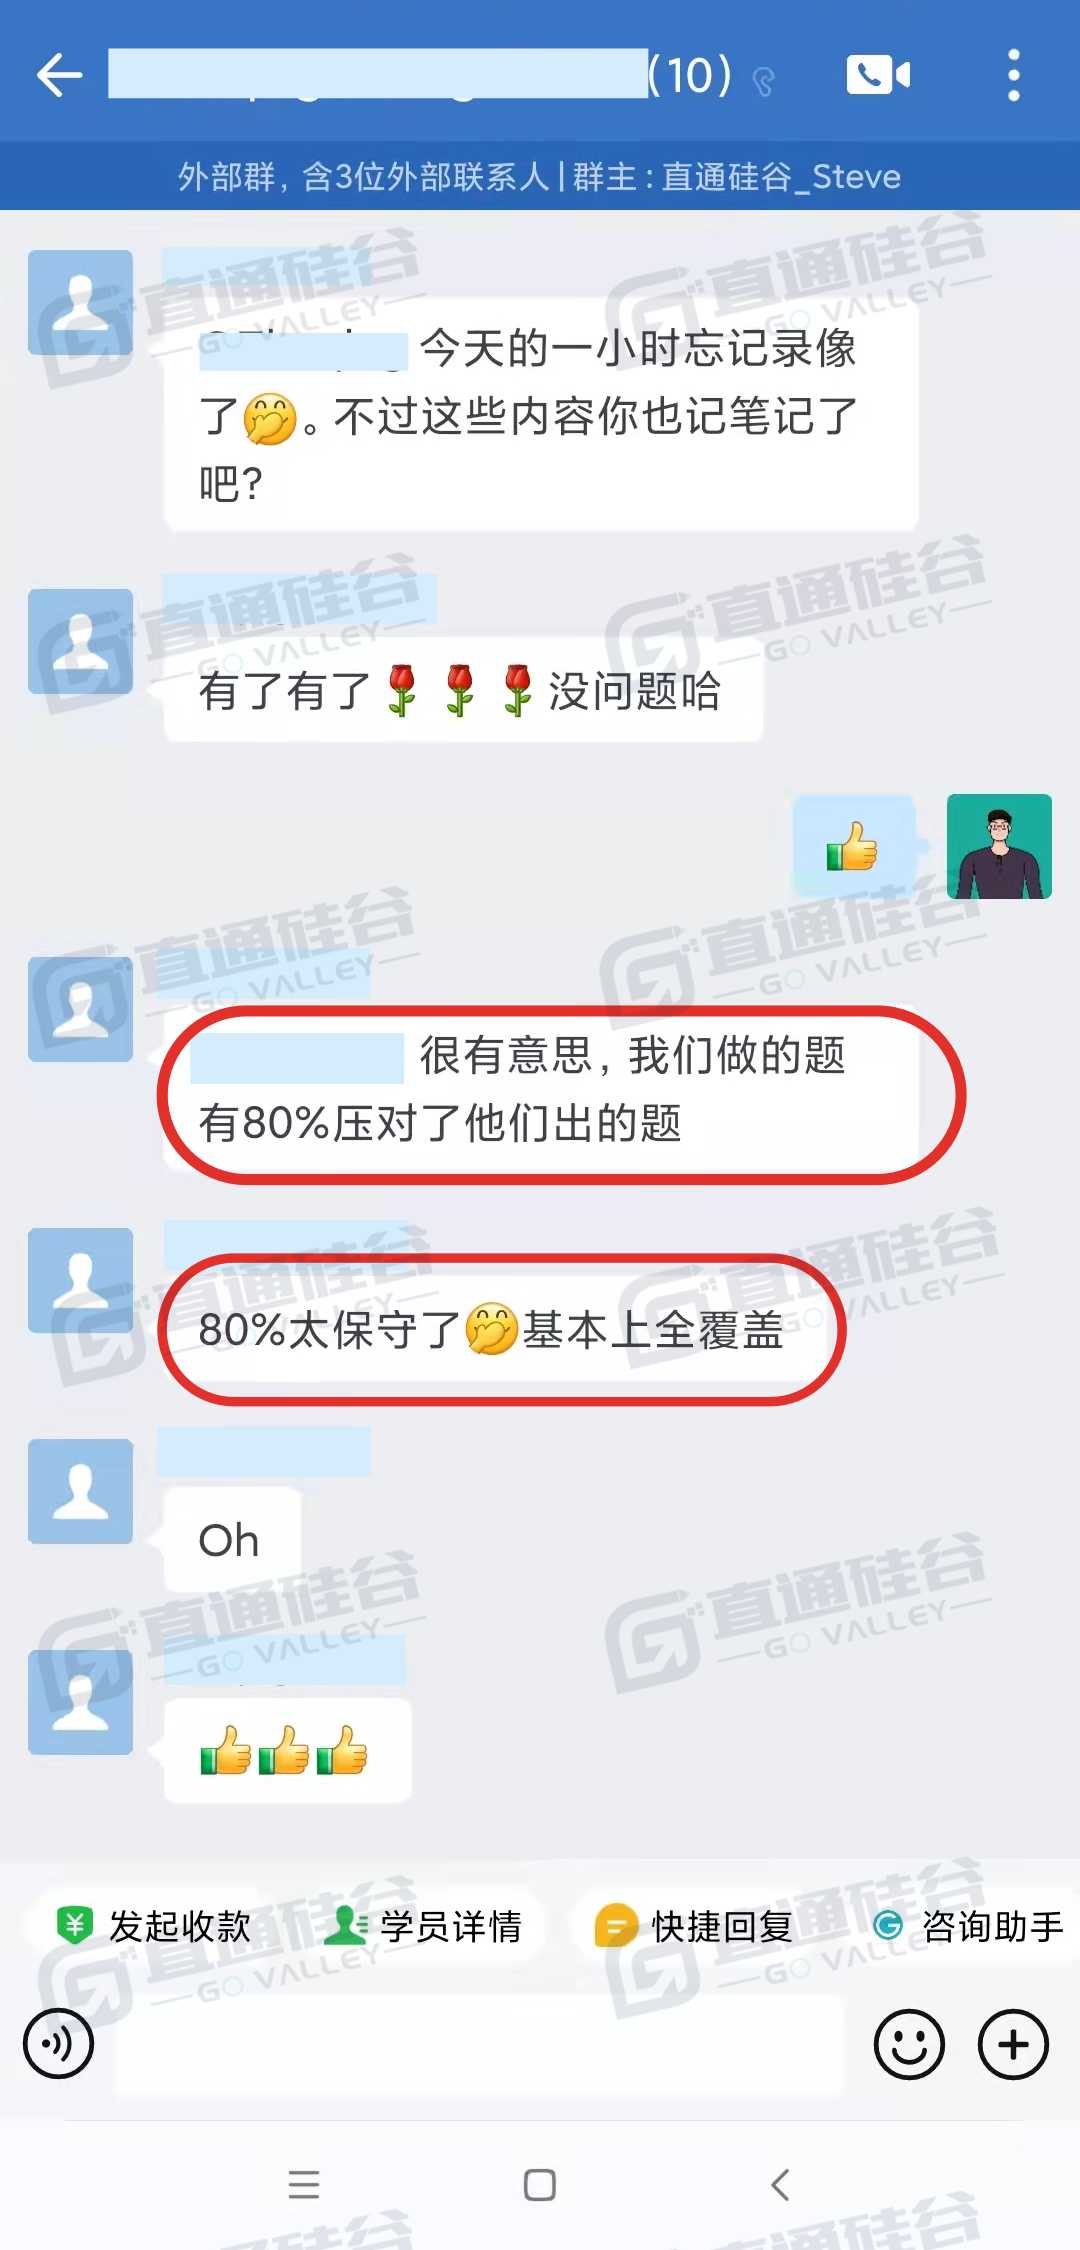Open the emoji smiley picker
Screen dimensions: 1080x2250
click(x=909, y=2044)
